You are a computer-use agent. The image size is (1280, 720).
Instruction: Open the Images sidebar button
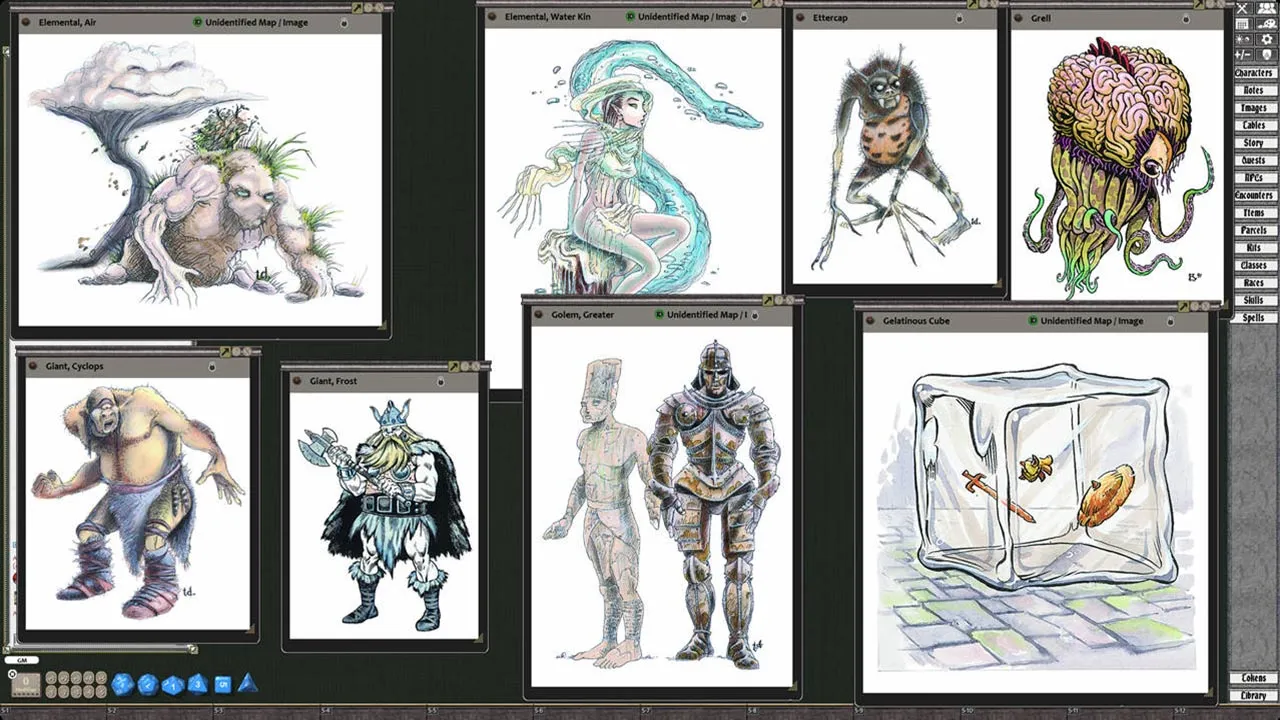pos(1253,108)
